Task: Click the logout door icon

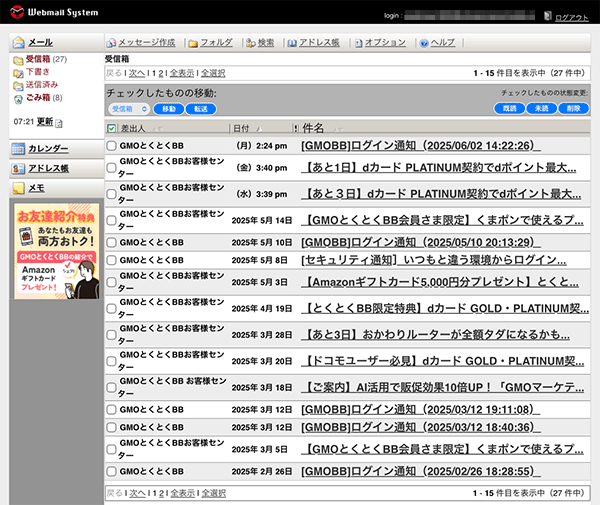Action: click(548, 16)
